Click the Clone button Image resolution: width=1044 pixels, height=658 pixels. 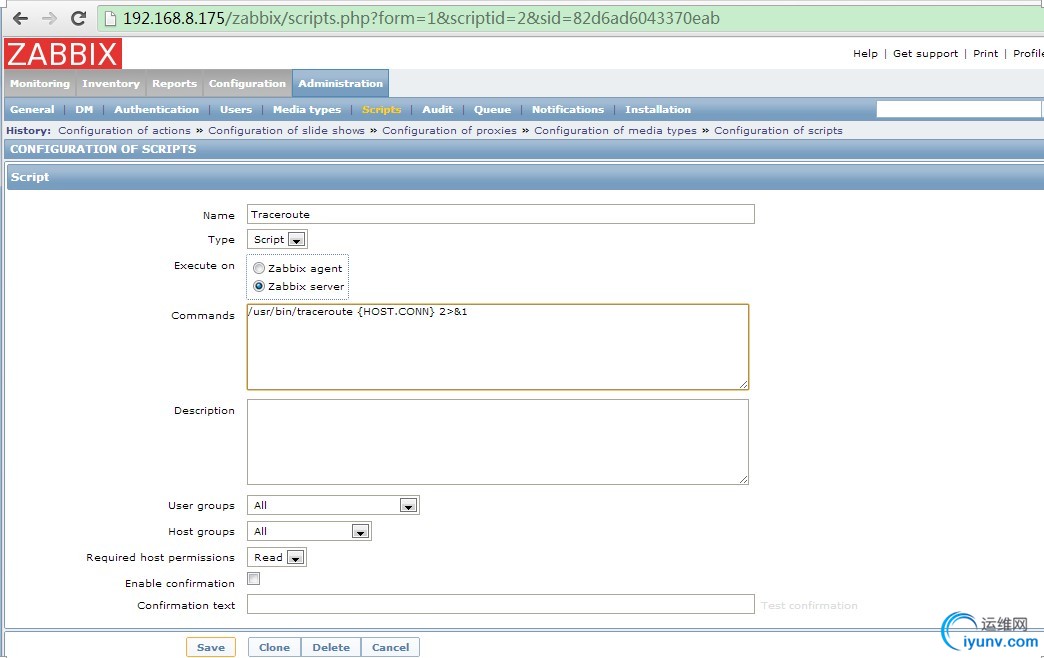tap(274, 647)
